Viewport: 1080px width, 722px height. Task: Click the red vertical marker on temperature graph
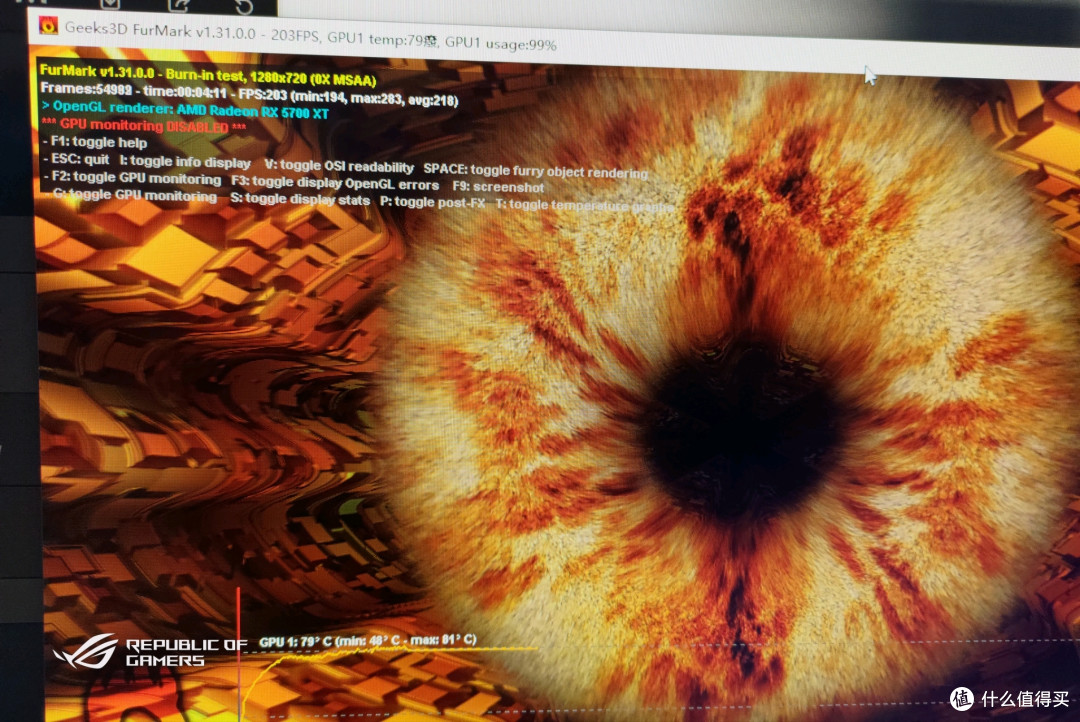(239, 653)
